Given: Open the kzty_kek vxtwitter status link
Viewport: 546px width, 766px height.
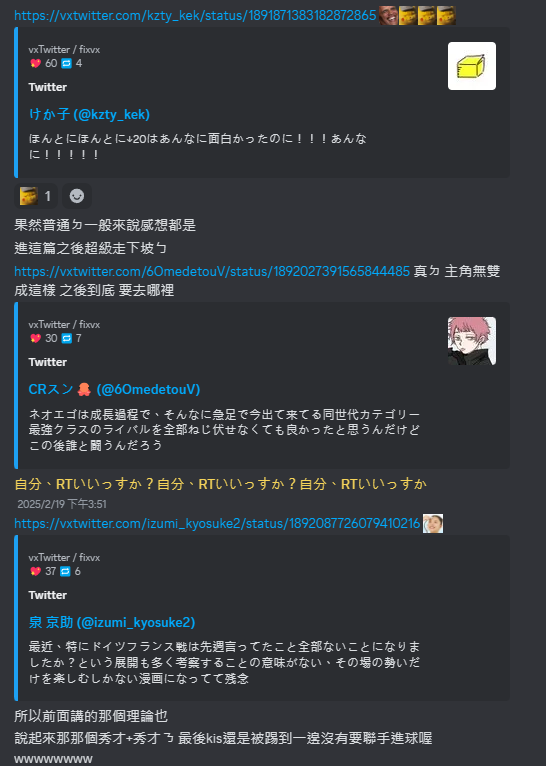Looking at the screenshot, I should [x=195, y=16].
